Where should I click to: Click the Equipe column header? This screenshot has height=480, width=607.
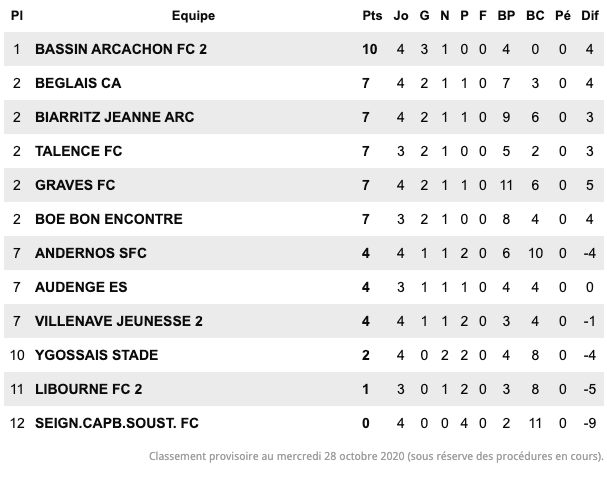(x=193, y=15)
